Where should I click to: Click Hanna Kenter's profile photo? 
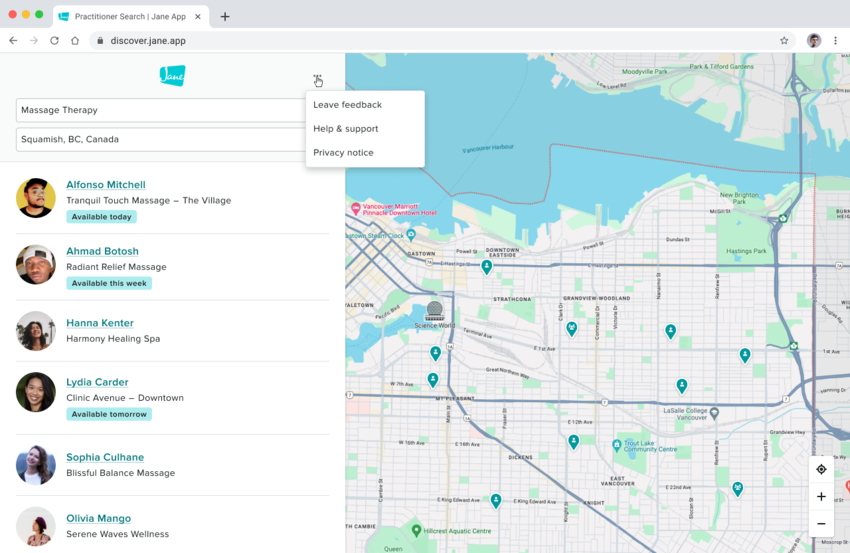[36, 331]
